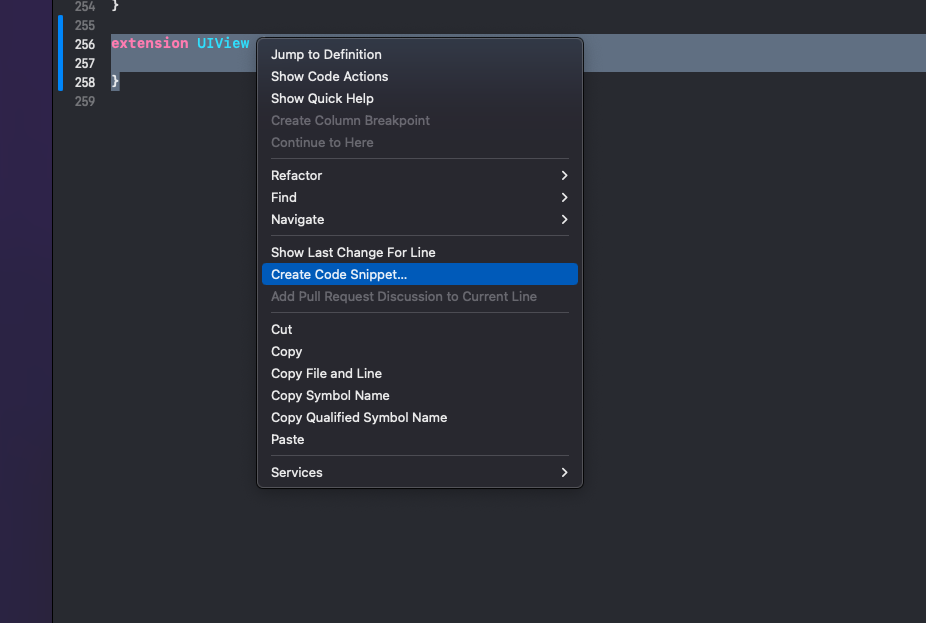Choose Create Code Snippet… option

click(x=419, y=274)
